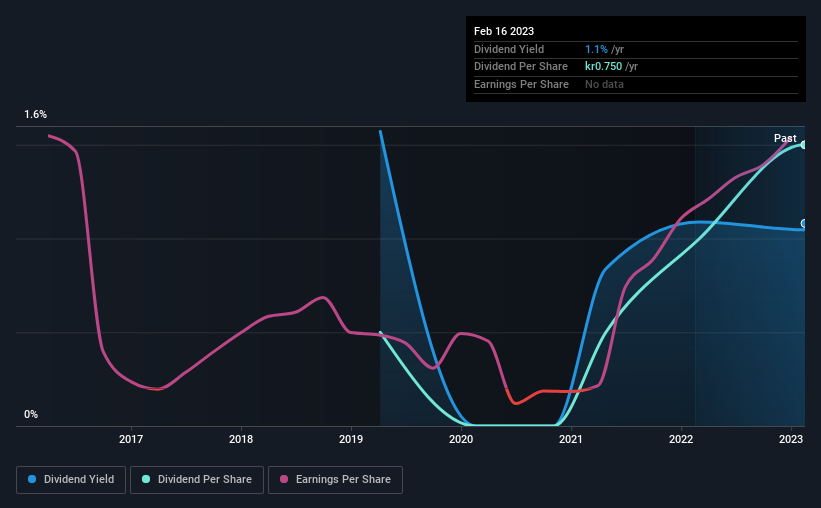The image size is (821, 508).
Task: Click the teal Dividend Per Share legend dot
Action: tap(146, 479)
